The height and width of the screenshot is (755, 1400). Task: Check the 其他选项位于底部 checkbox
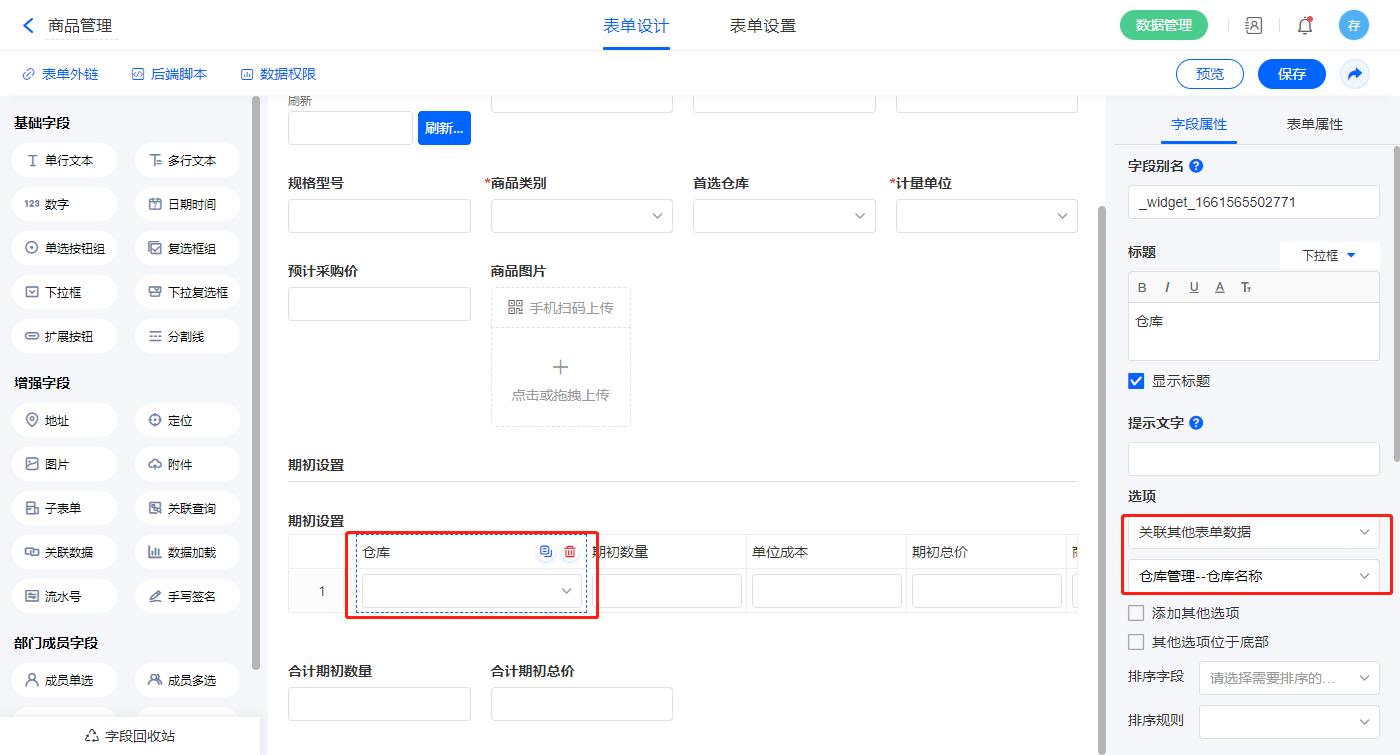click(x=1136, y=642)
